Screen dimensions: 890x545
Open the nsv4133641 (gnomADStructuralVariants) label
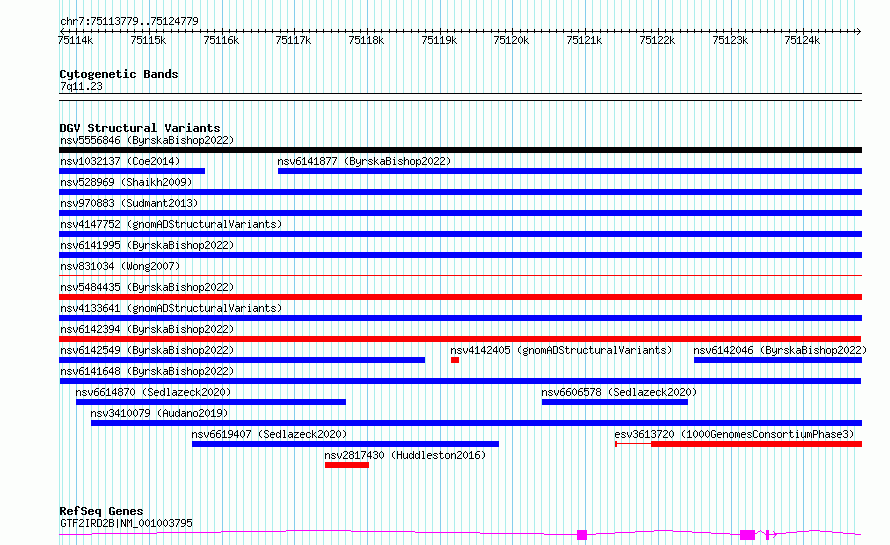pos(171,308)
